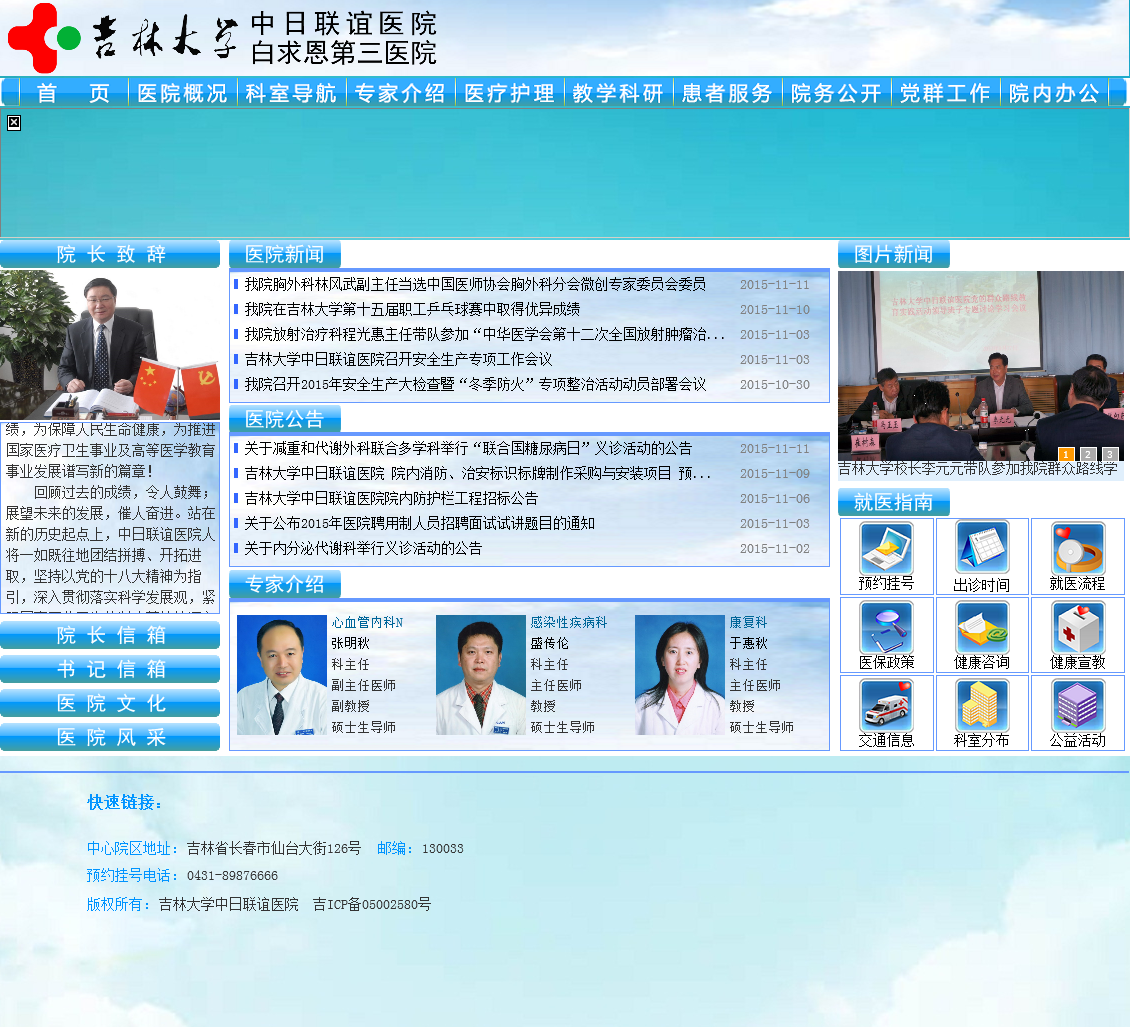Image resolution: width=1130 pixels, height=1027 pixels.
Task: Open 于惠秋 doctor photo
Action: 680,675
